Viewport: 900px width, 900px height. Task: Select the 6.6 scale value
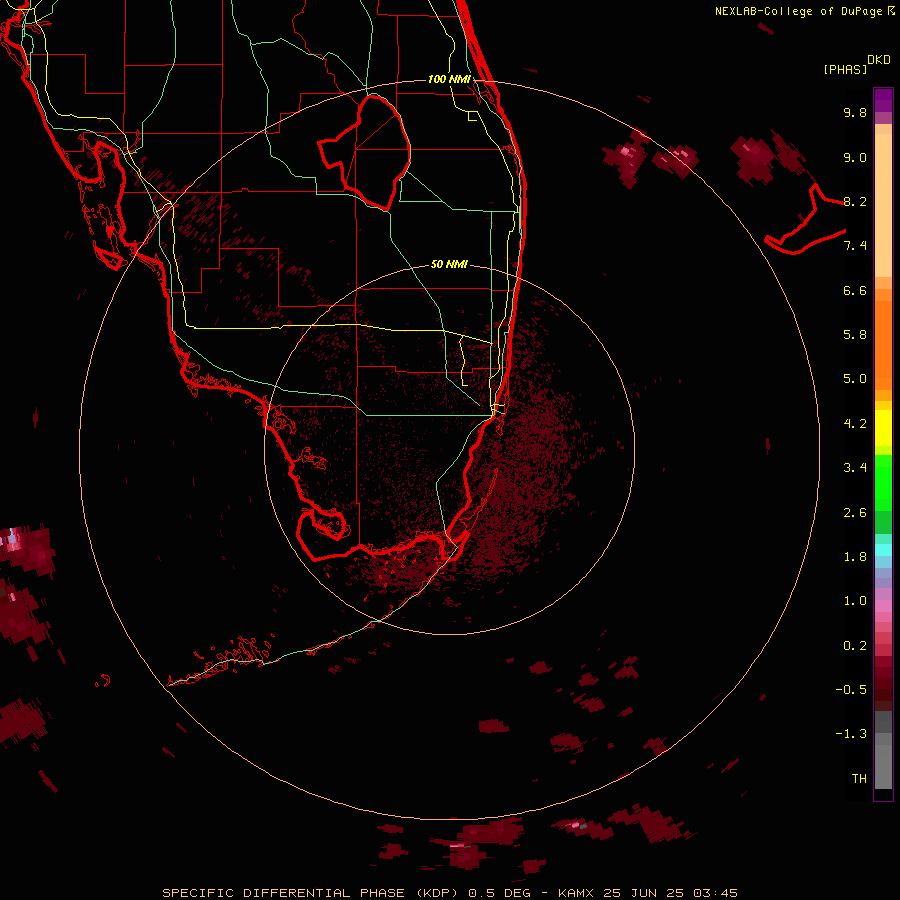tap(855, 290)
